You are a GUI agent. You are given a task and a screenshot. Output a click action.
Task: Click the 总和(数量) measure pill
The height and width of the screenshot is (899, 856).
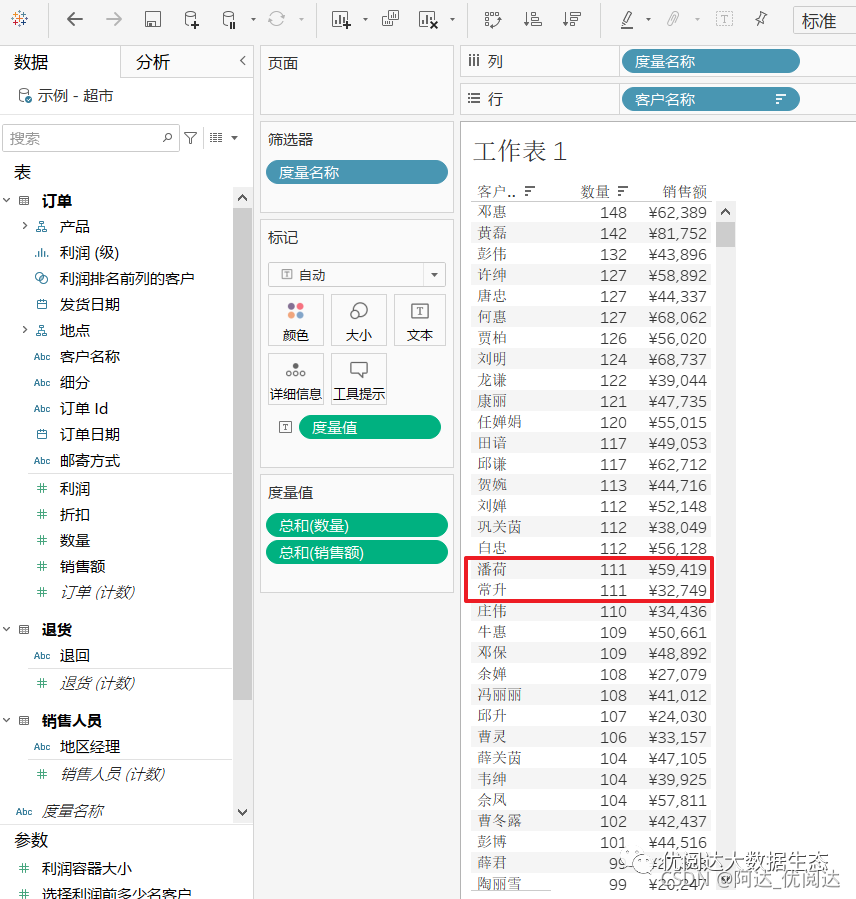[357, 525]
